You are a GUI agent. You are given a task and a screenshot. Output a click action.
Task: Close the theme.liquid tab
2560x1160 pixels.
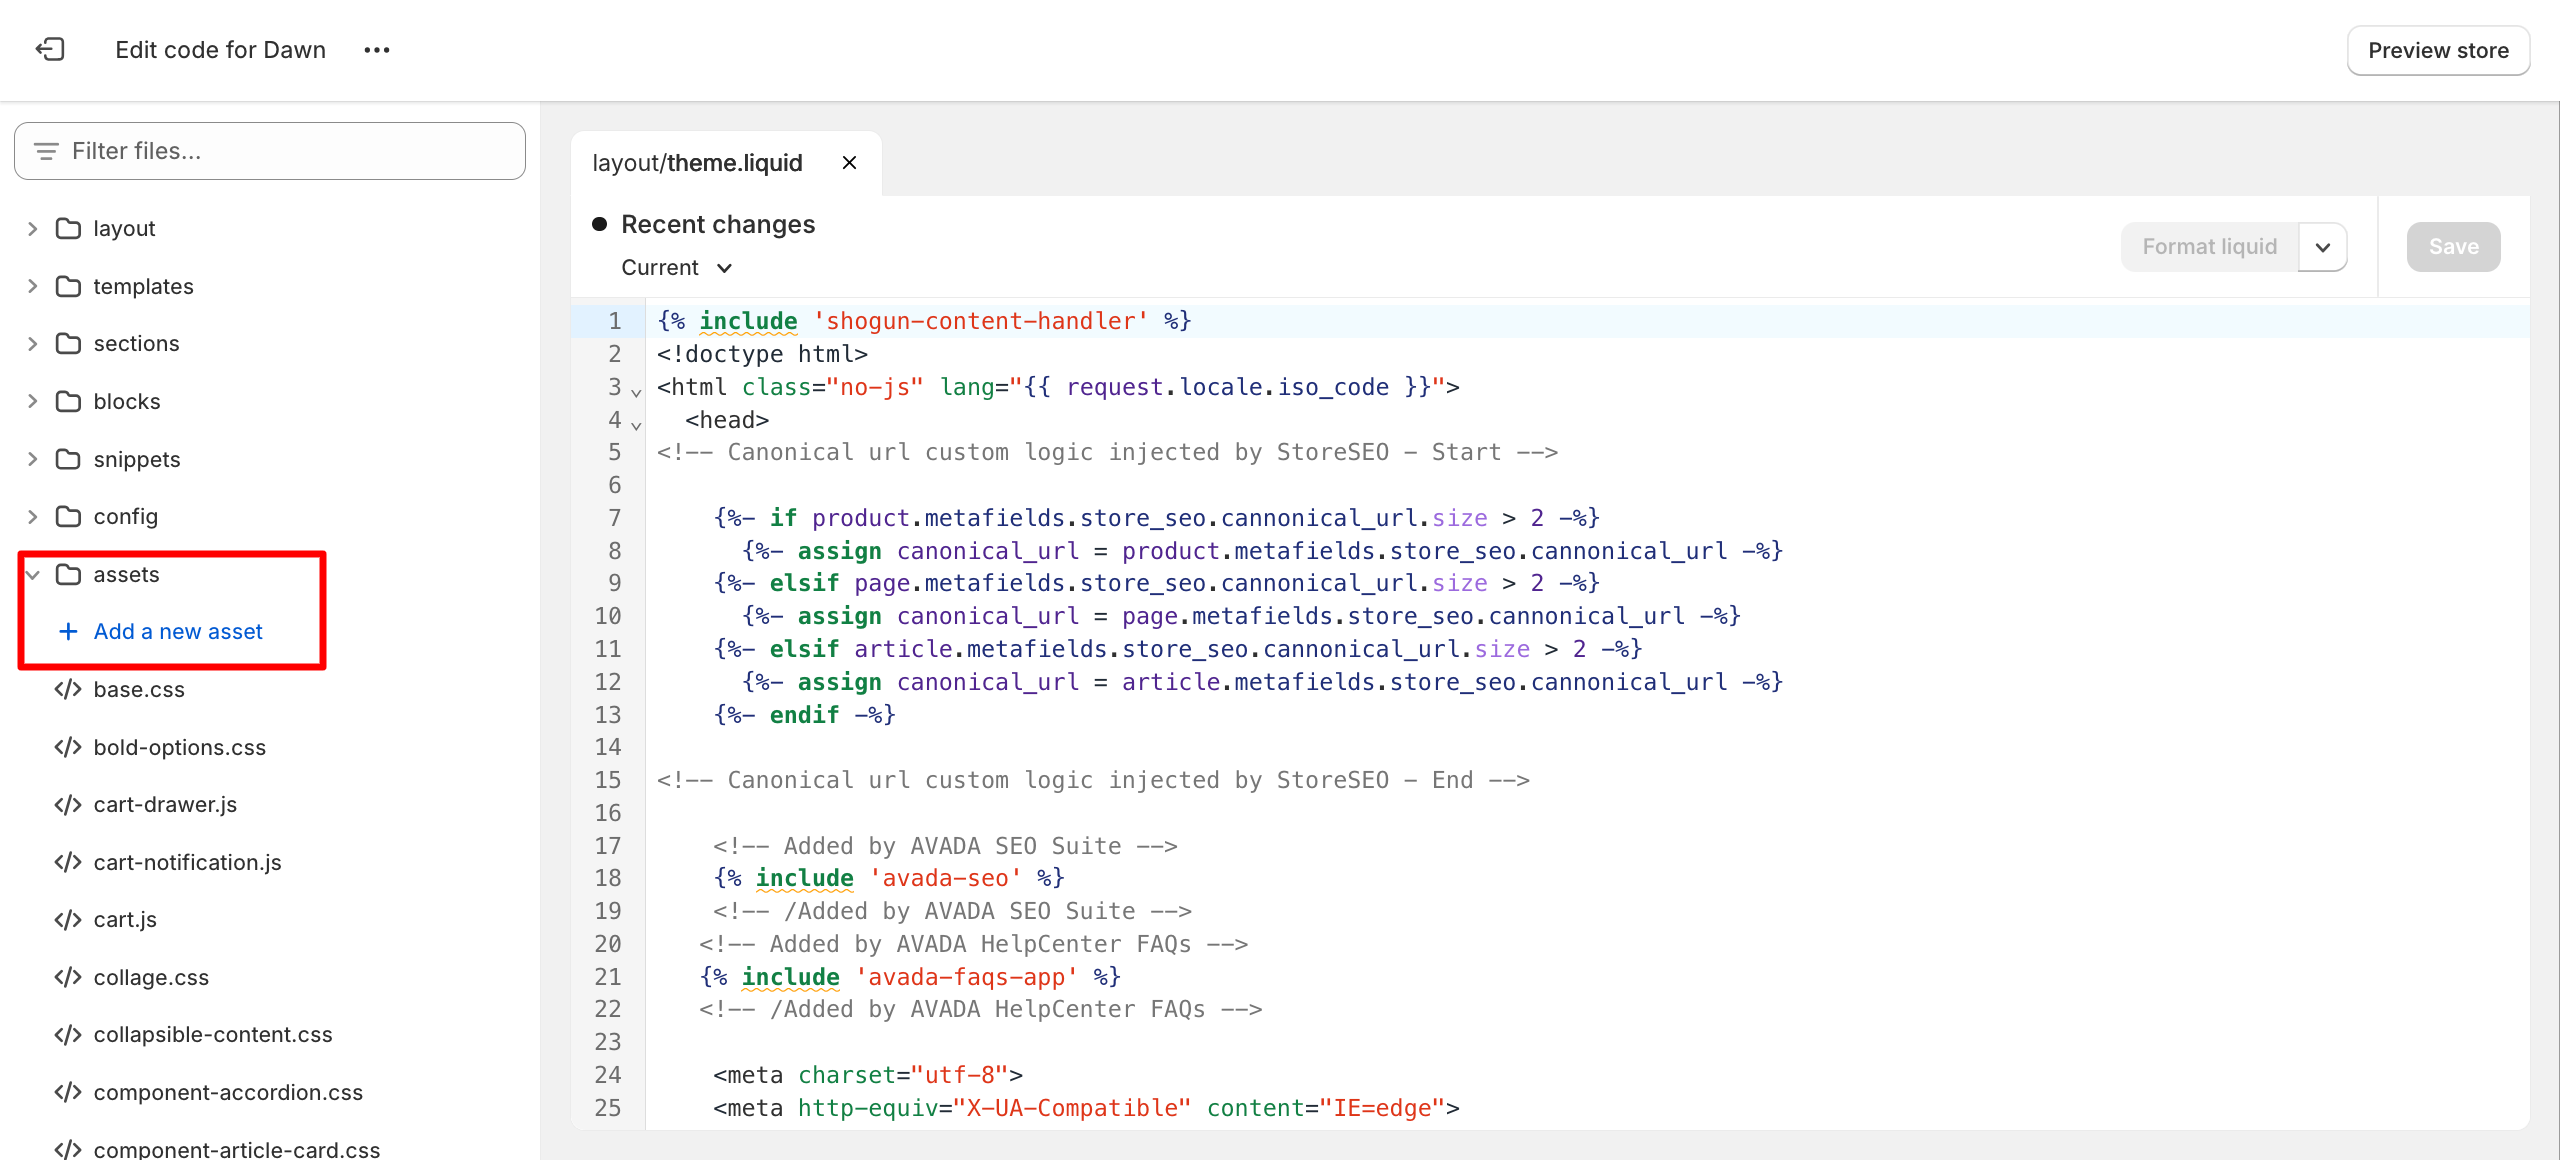click(x=849, y=163)
